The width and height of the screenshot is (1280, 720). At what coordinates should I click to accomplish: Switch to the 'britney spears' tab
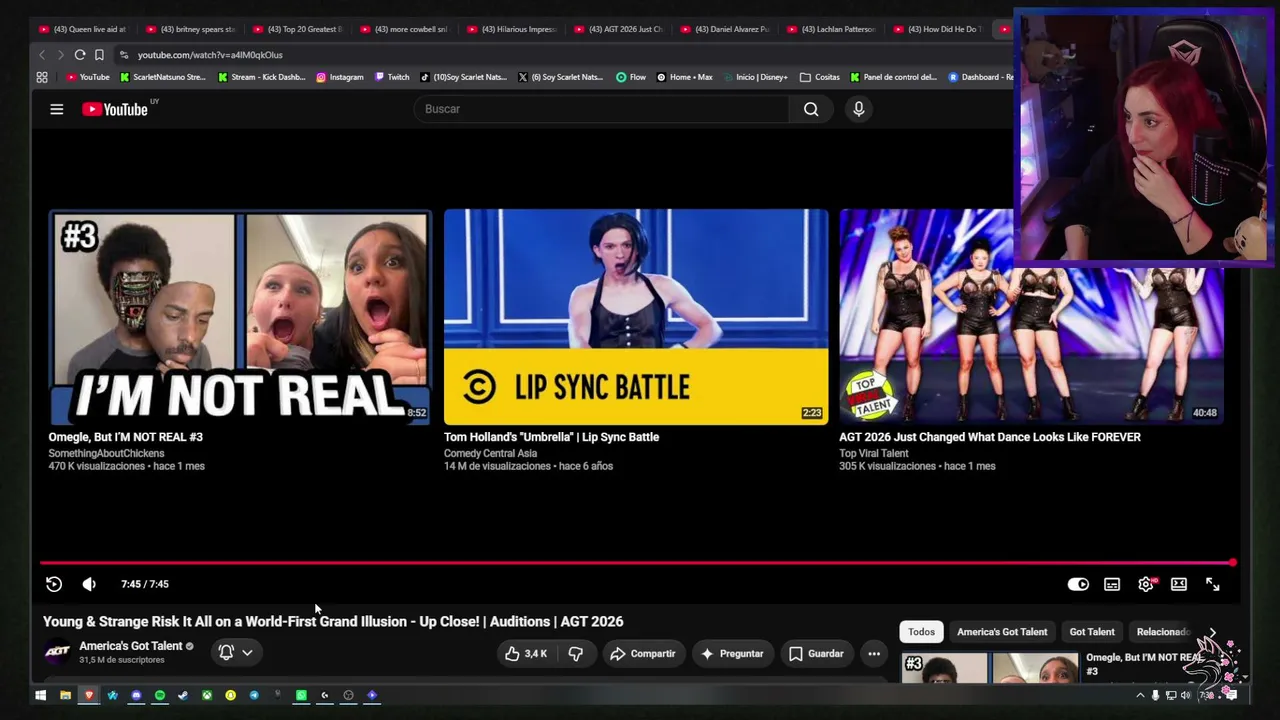point(190,29)
